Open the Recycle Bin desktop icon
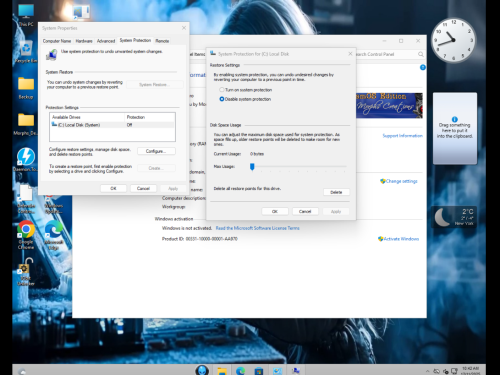Image resolution: width=500 pixels, height=375 pixels. pyautogui.click(x=26, y=52)
